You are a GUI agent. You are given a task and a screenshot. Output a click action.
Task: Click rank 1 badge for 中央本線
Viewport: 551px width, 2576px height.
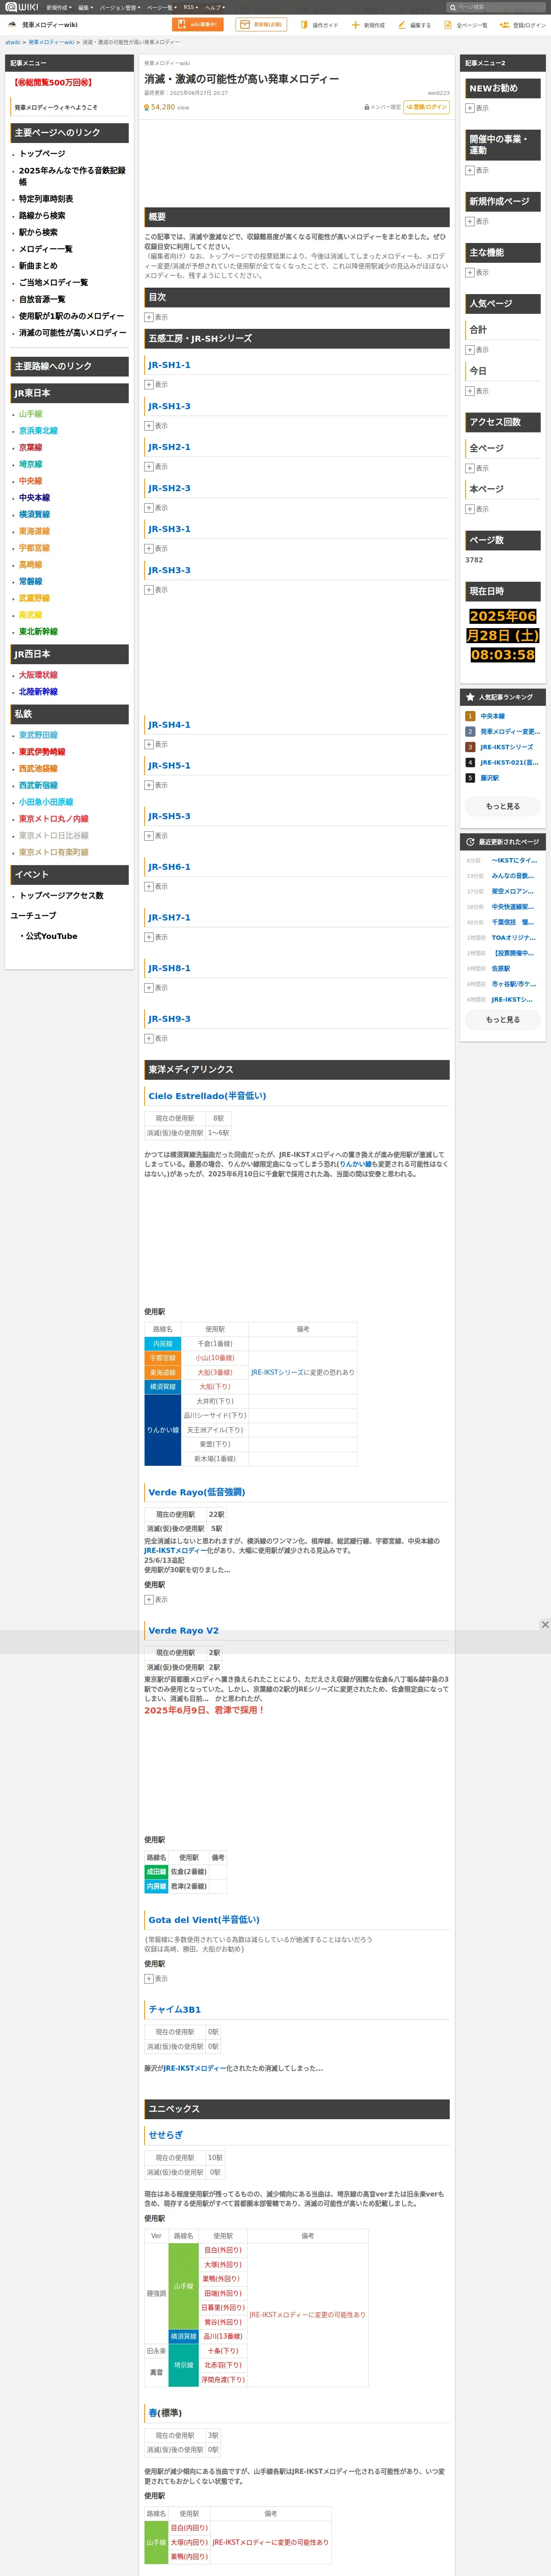(470, 716)
